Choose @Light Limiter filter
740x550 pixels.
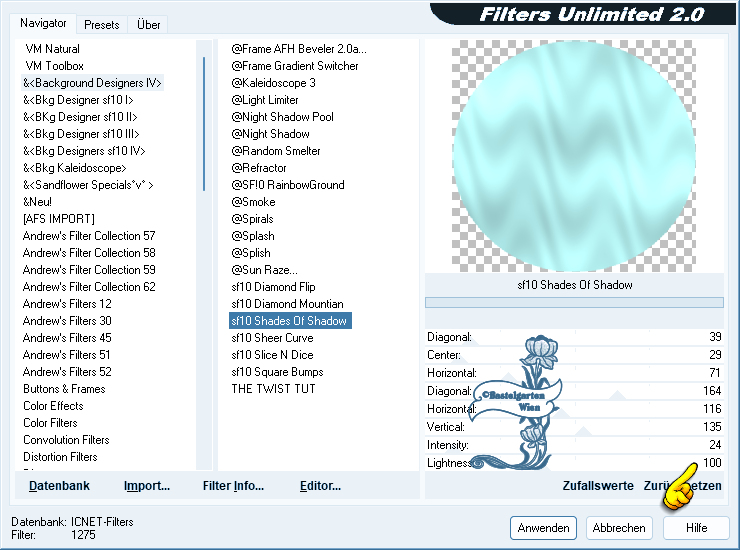point(265,100)
